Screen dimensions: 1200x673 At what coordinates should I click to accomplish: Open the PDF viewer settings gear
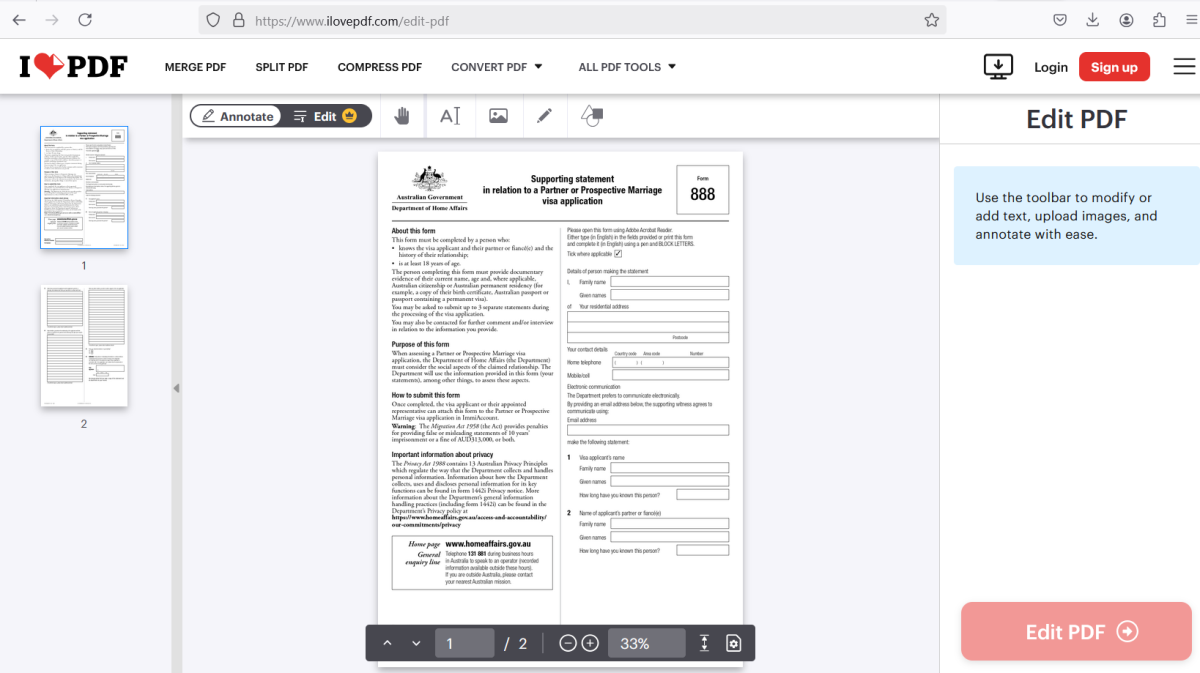[733, 643]
